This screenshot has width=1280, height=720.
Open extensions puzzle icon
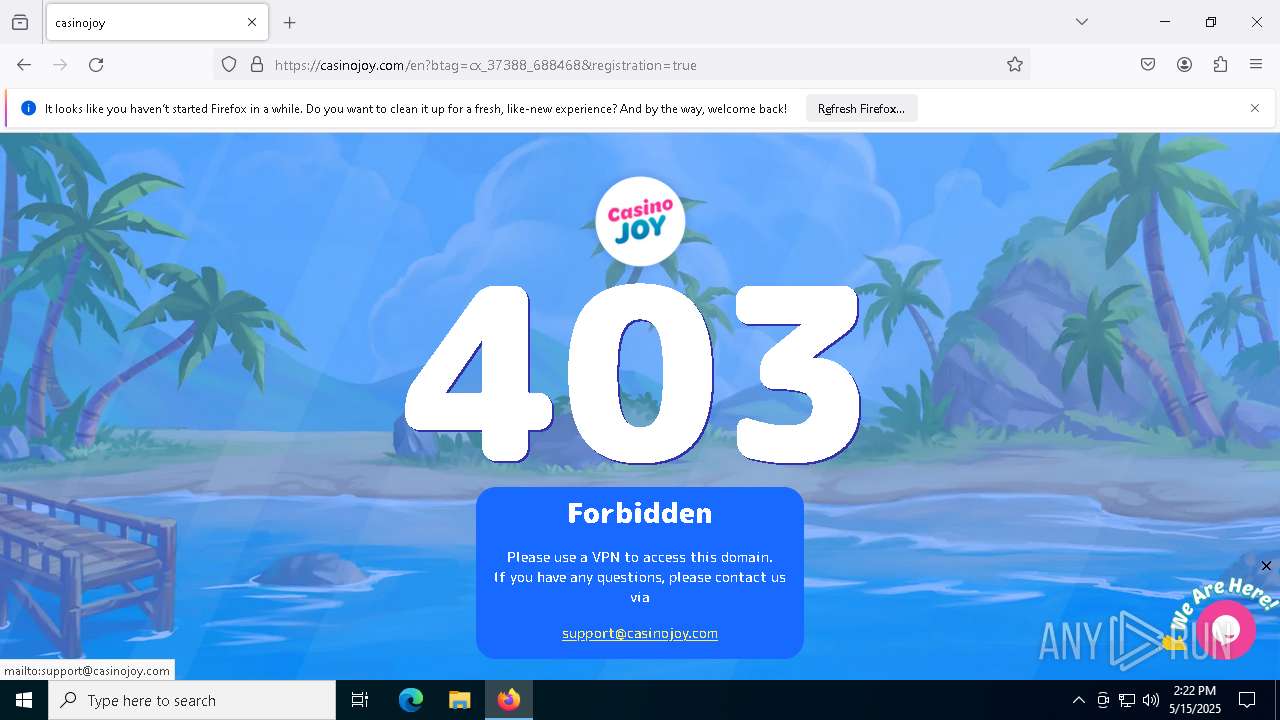point(1220,65)
